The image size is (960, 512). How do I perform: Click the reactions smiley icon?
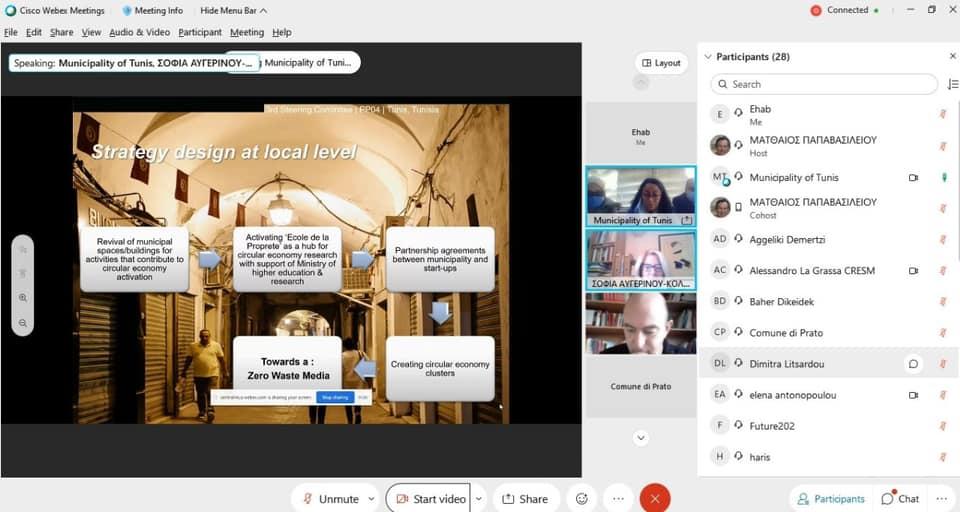(x=582, y=498)
